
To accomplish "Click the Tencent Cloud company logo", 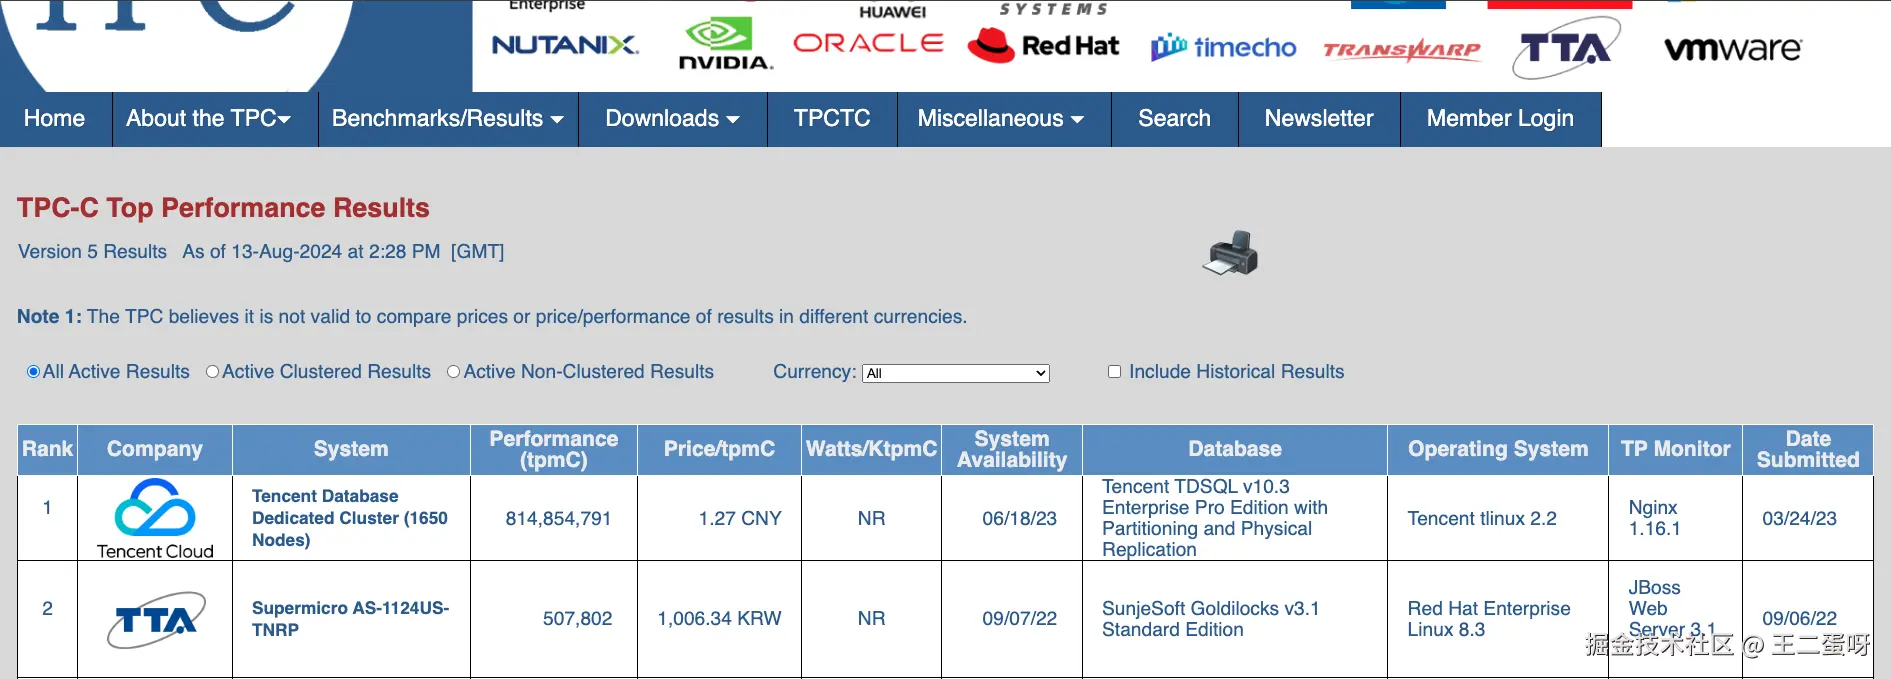I will [x=155, y=518].
